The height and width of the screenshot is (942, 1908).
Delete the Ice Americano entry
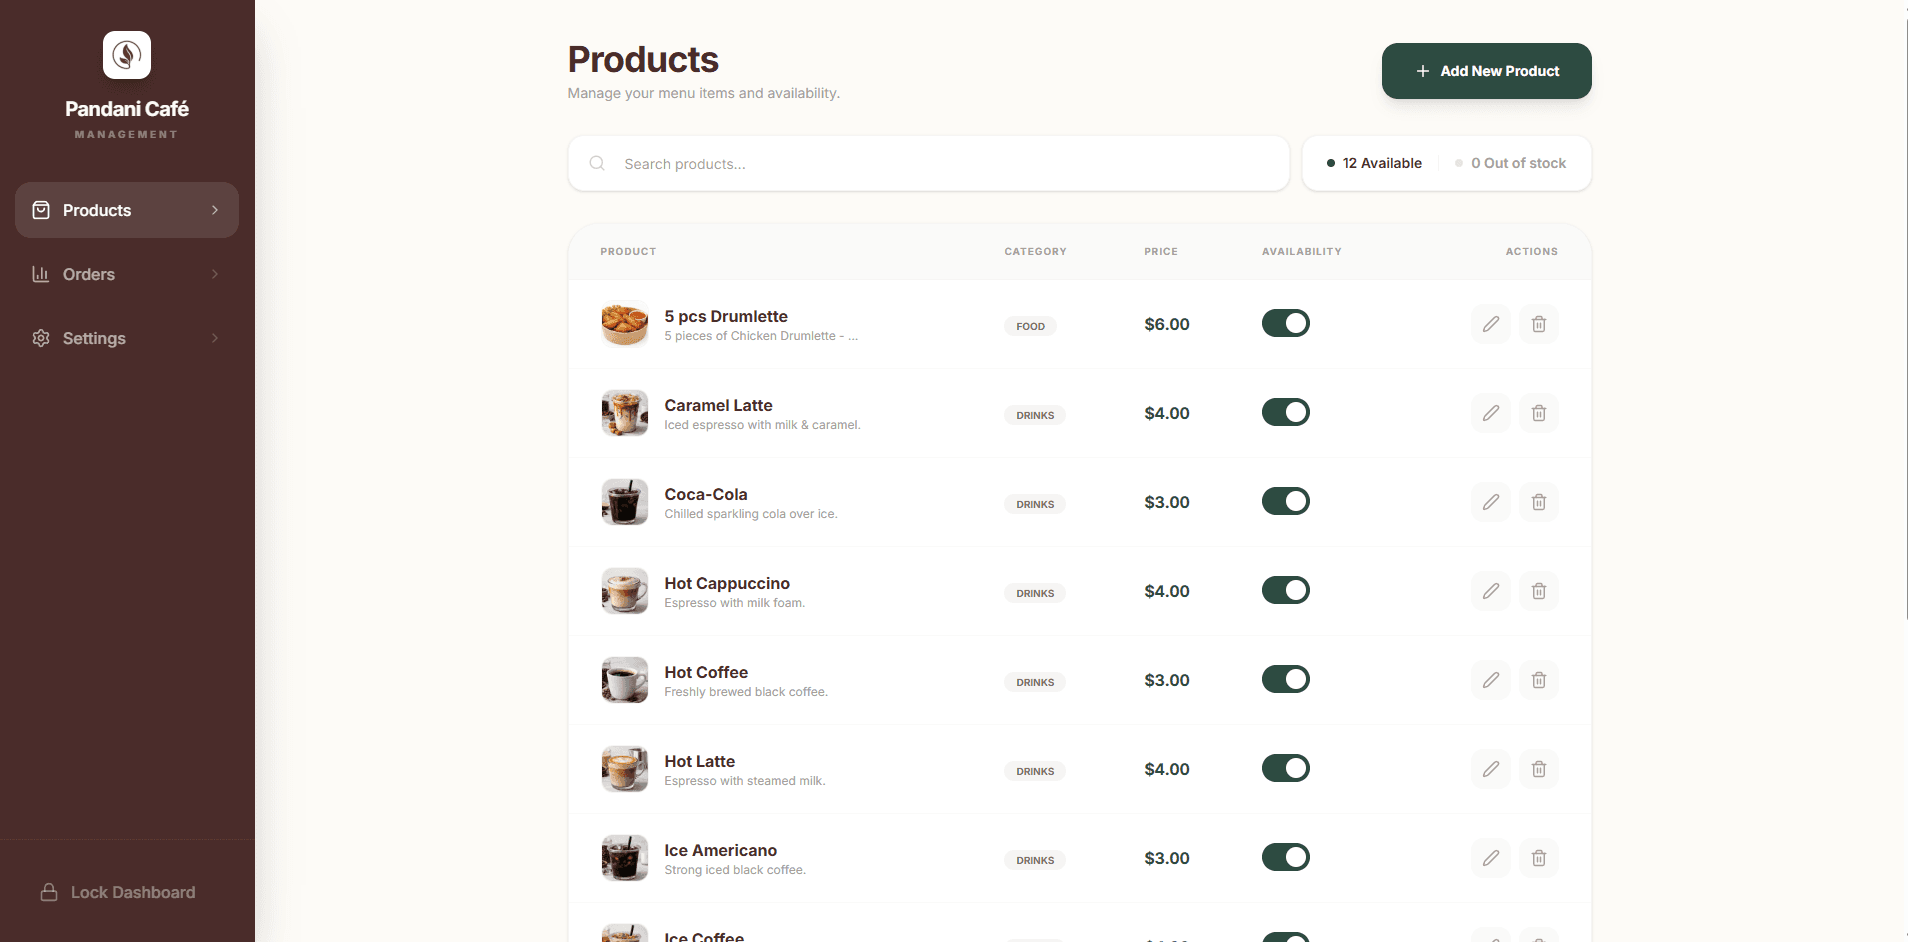(1538, 858)
